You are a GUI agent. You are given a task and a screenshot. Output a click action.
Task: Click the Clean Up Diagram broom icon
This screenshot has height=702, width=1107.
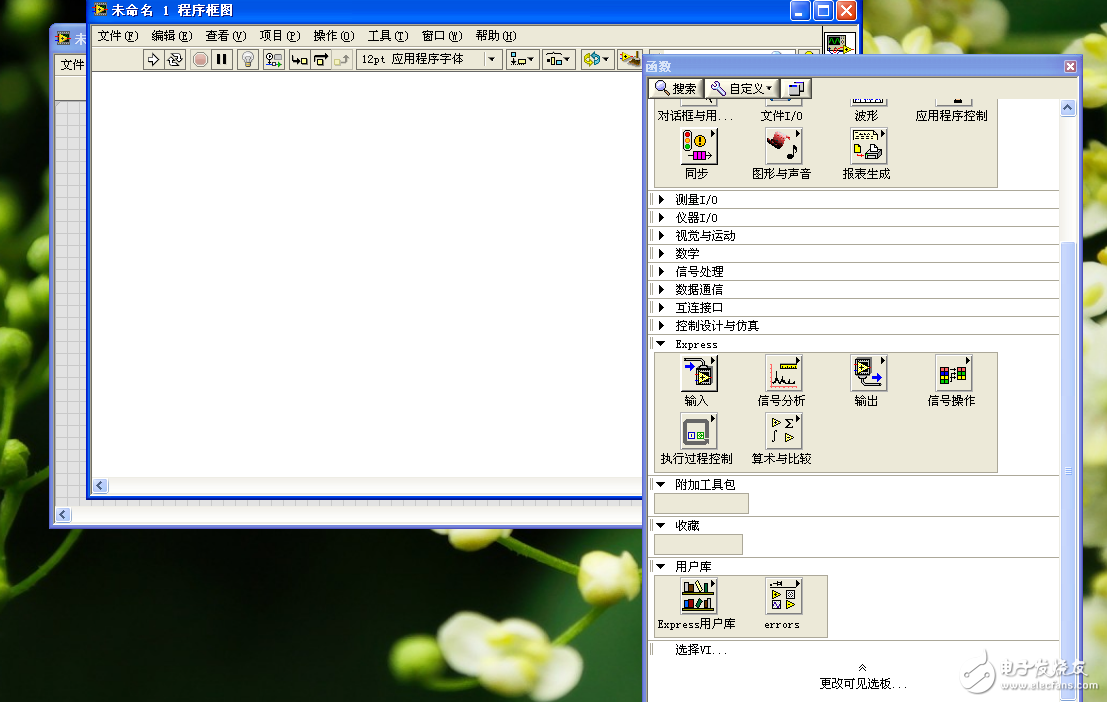[x=629, y=59]
